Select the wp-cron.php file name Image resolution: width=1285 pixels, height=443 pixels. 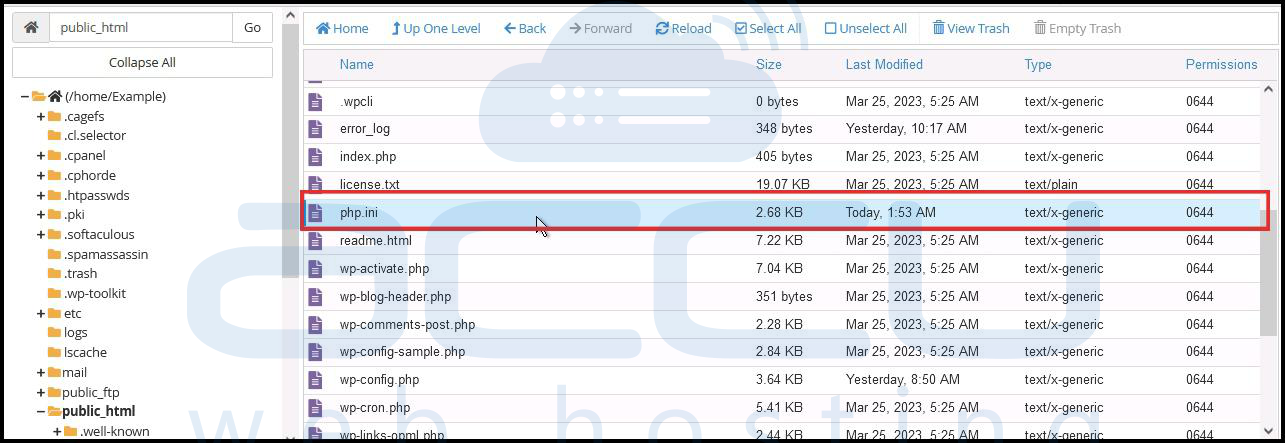coord(375,407)
